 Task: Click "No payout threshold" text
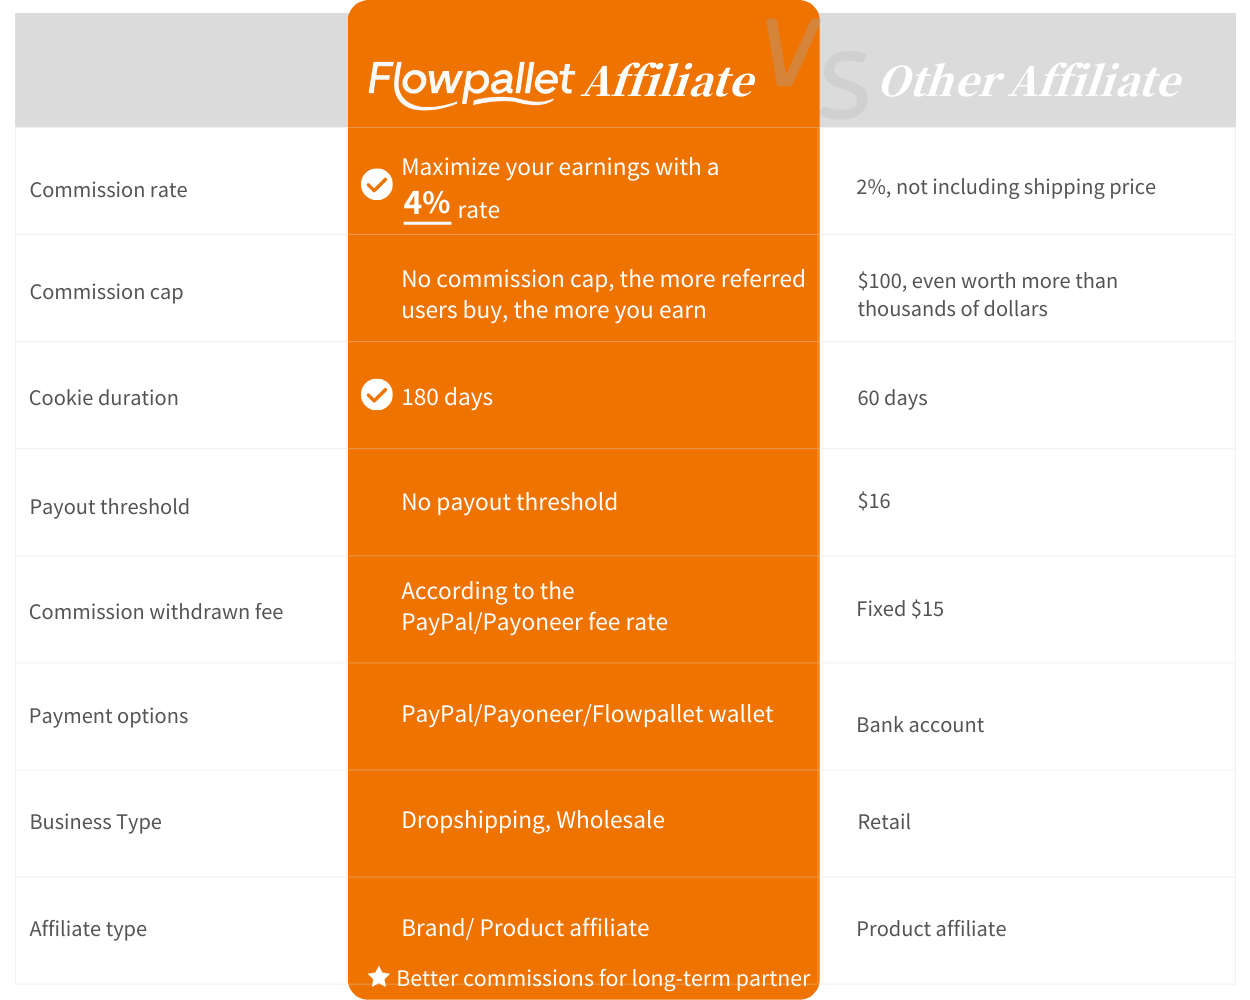509,502
